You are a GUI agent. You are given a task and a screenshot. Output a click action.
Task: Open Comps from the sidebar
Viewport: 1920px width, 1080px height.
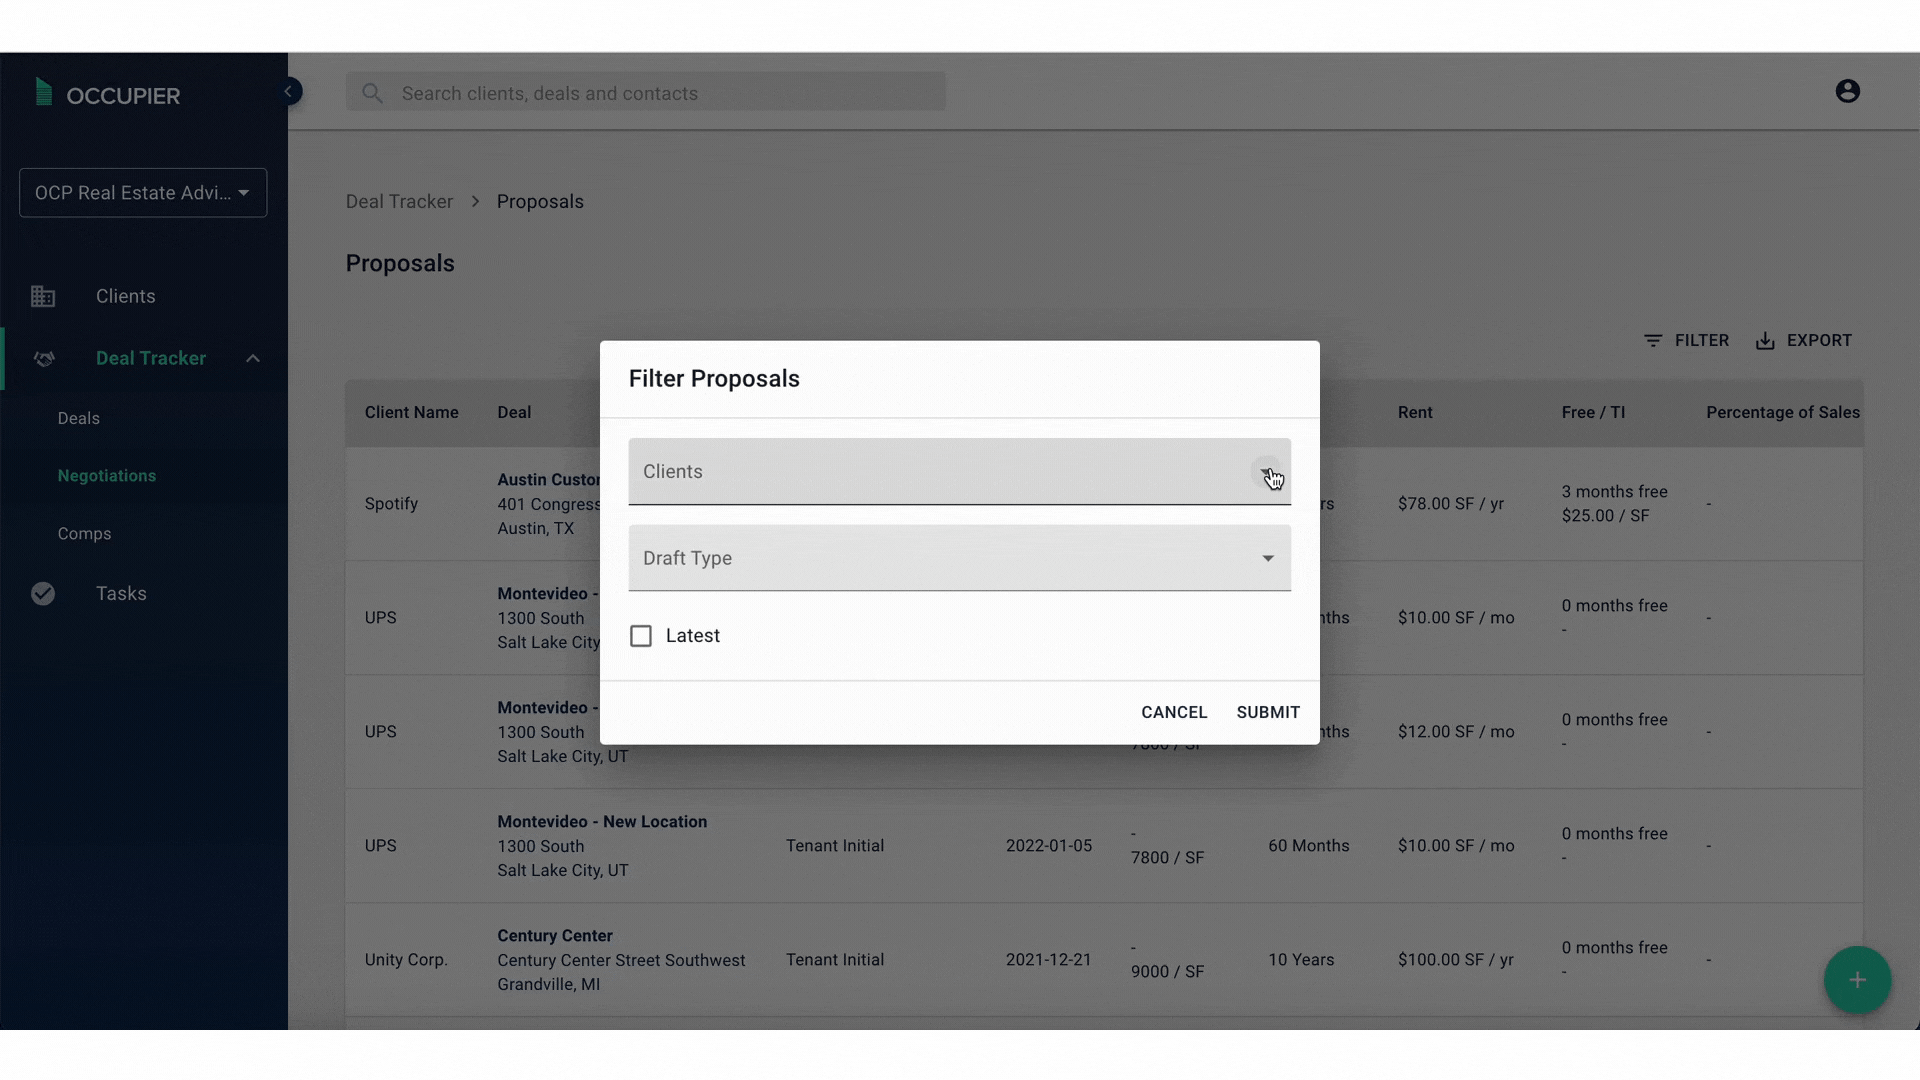click(84, 534)
